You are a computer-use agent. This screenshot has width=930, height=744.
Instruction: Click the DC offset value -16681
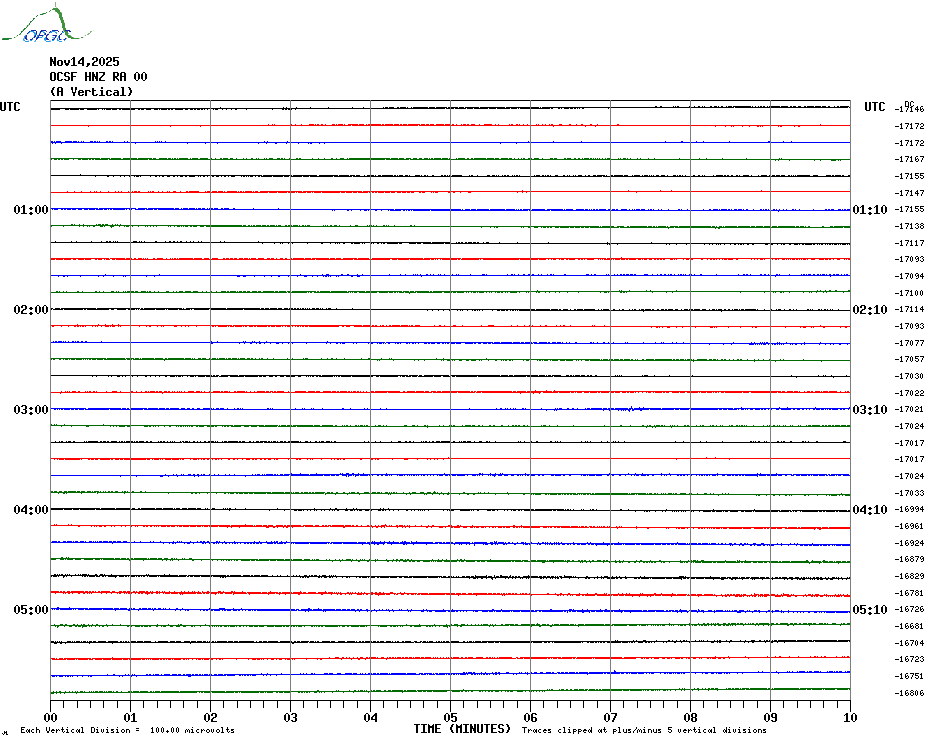(x=909, y=626)
